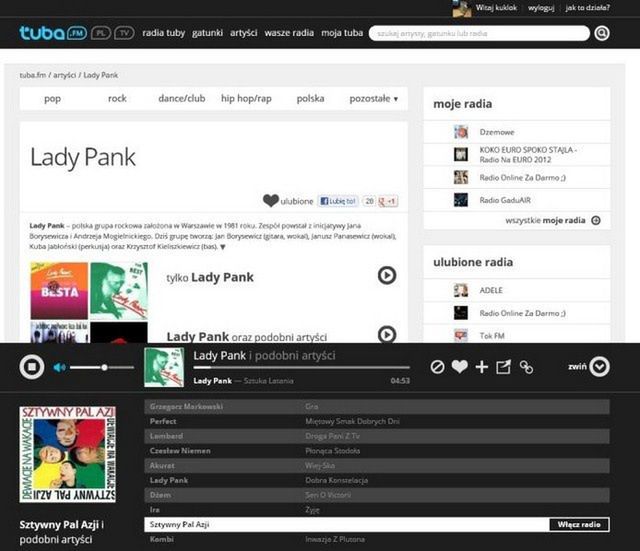The image size is (640, 551).
Task: Open the wasze radia menu
Action: 289,33
